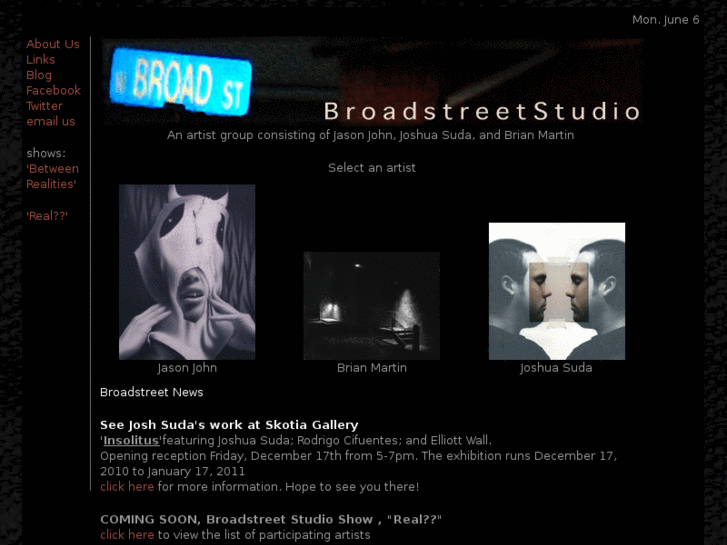Viewport: 727px width, 545px height.
Task: Open the Facebook link in sidebar
Action: coord(53,90)
